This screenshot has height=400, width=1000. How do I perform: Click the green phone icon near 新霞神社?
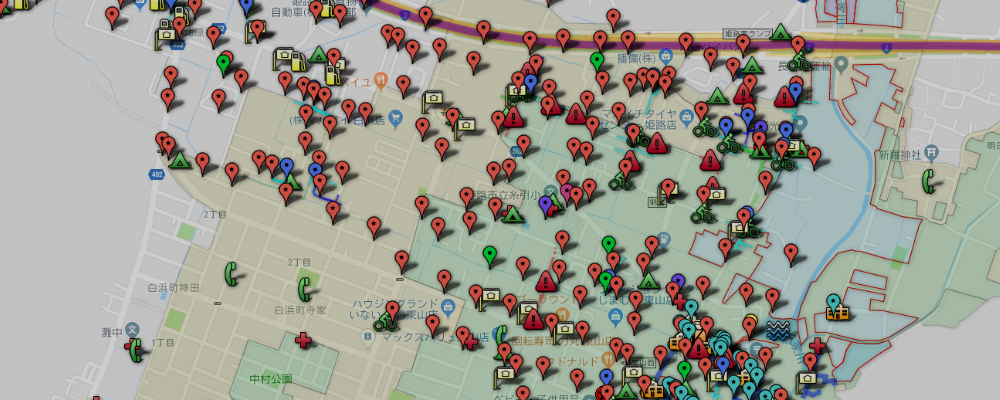(x=928, y=181)
